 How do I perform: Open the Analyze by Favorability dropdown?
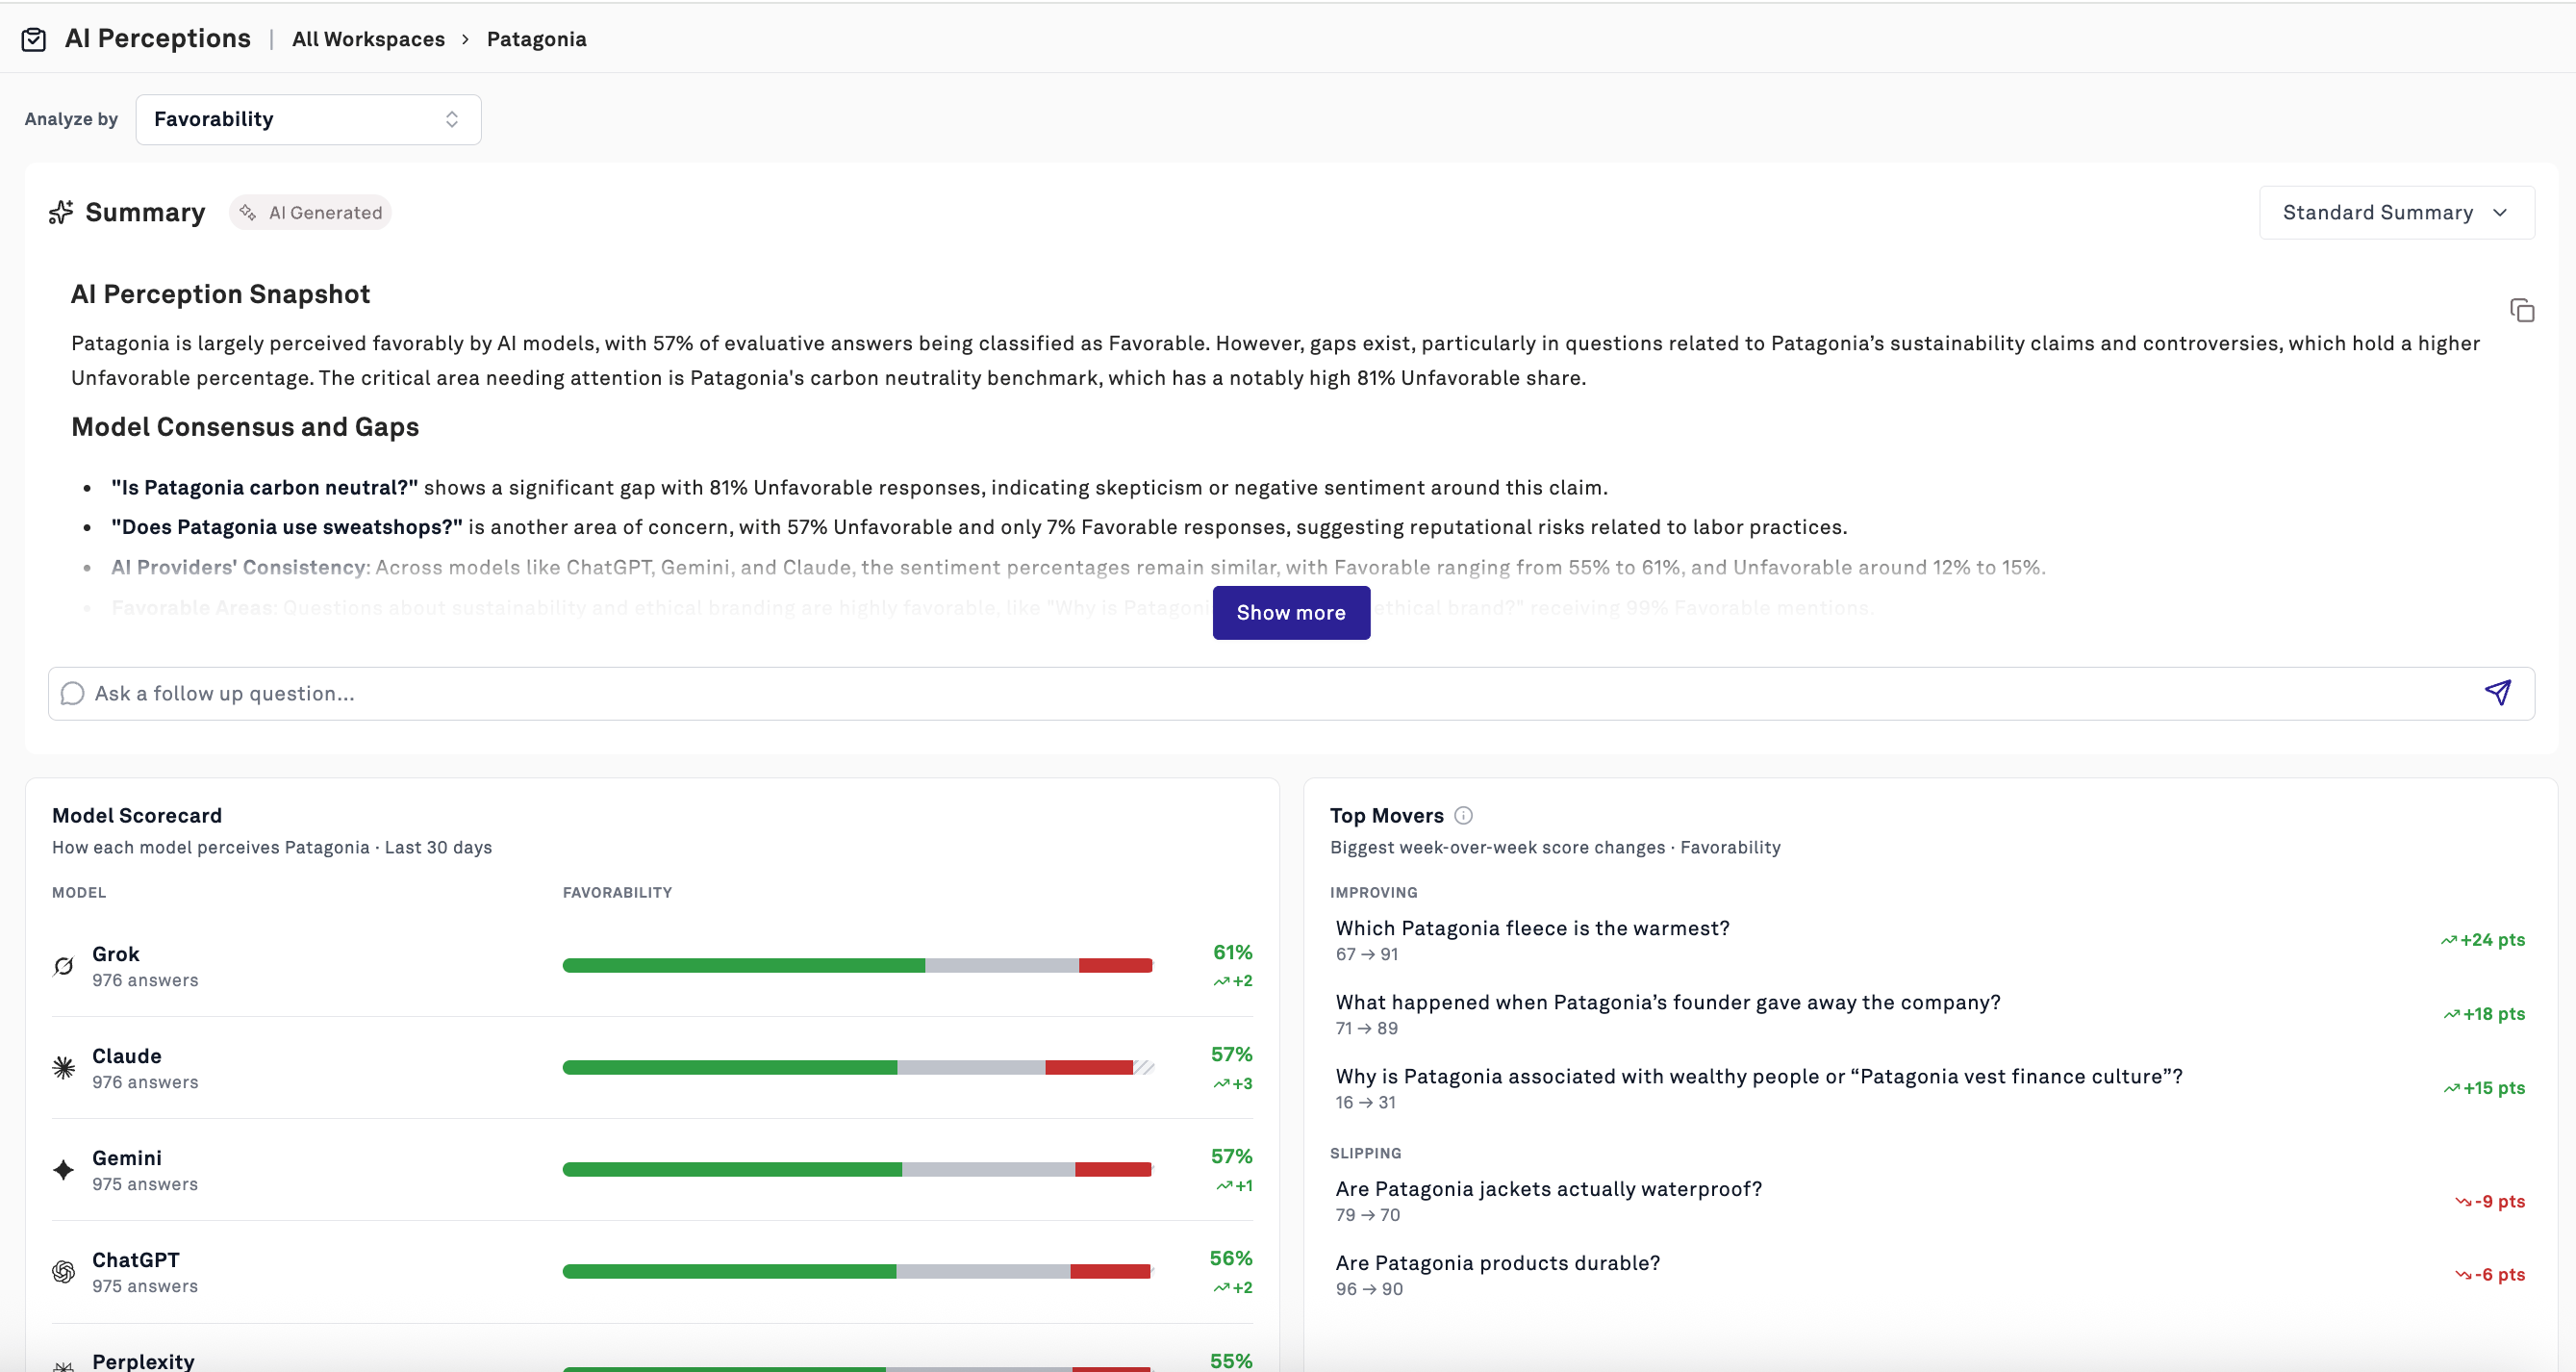(x=308, y=119)
